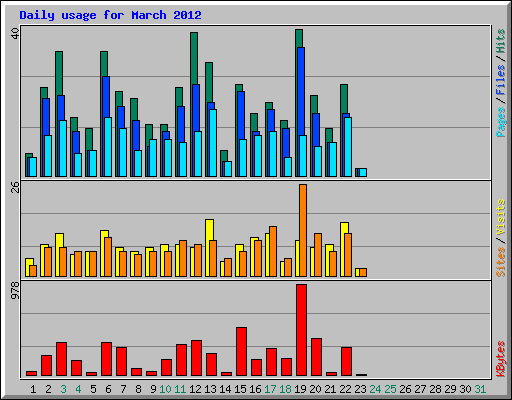
Task: Click the cyan Pages bar for day 13
Action: coord(213,143)
